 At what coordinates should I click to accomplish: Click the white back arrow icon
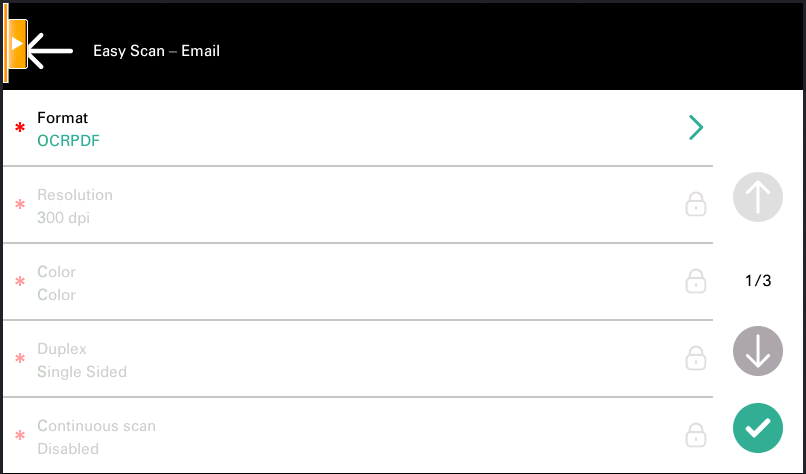pyautogui.click(x=50, y=49)
